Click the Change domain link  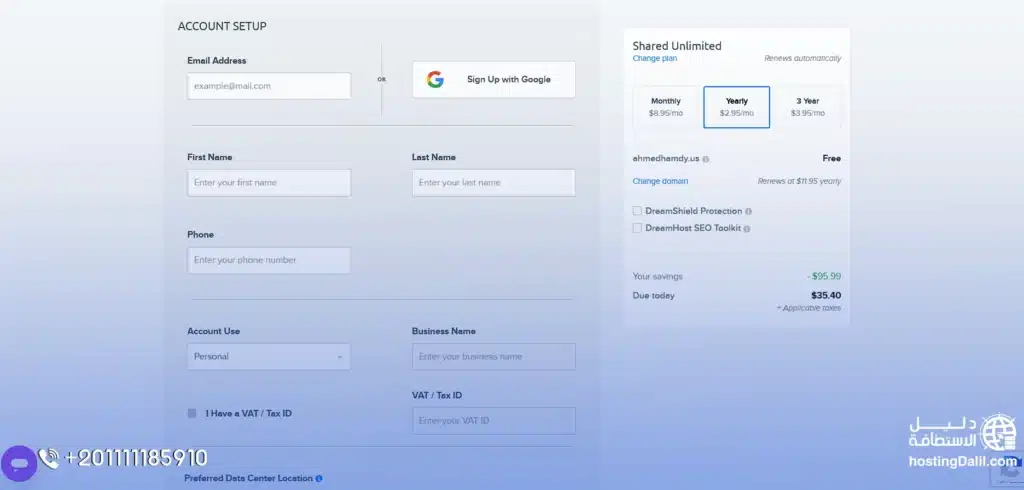[x=660, y=181]
